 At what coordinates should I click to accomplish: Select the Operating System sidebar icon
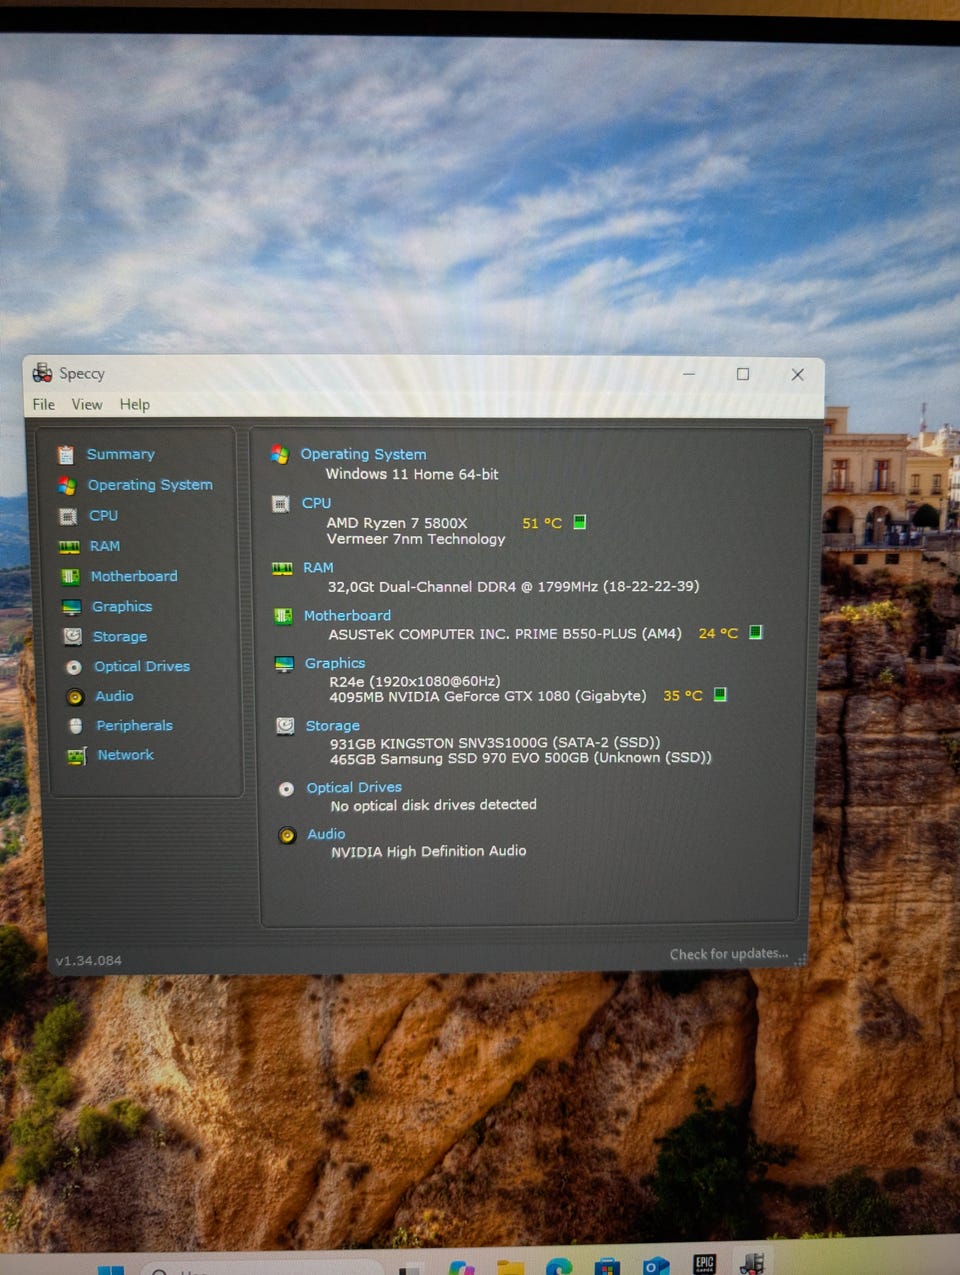pyautogui.click(x=67, y=485)
